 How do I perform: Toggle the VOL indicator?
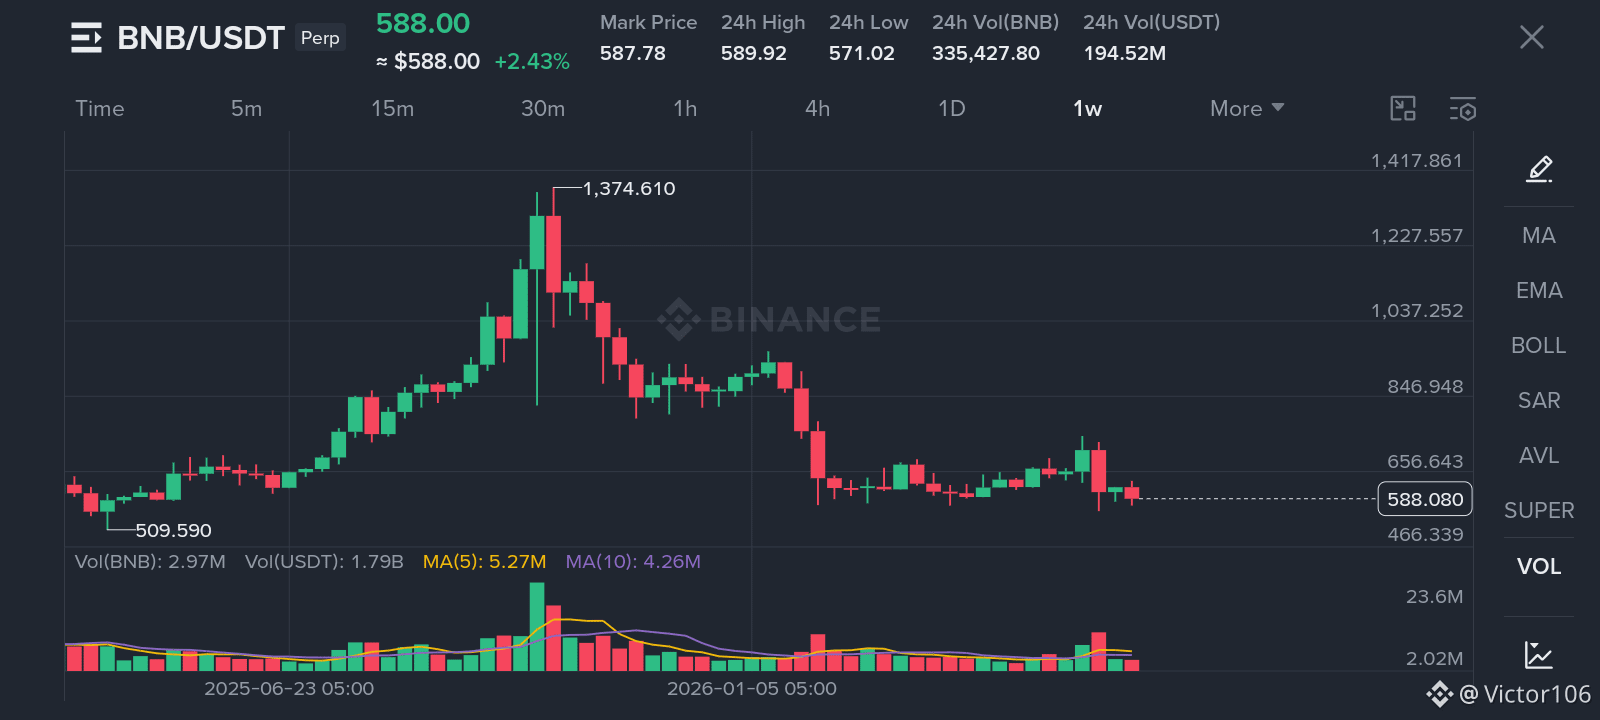coord(1538,566)
